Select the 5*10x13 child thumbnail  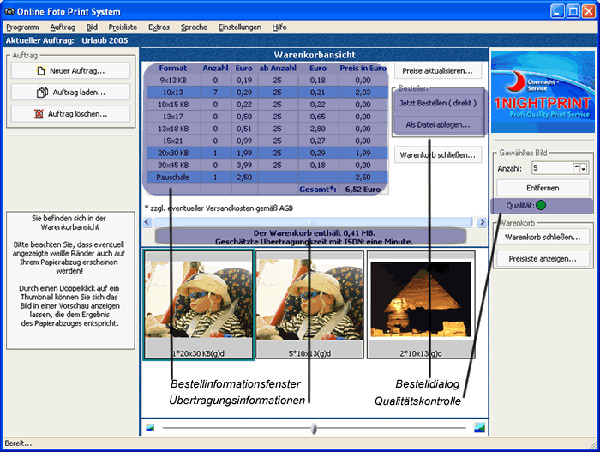[x=310, y=305]
